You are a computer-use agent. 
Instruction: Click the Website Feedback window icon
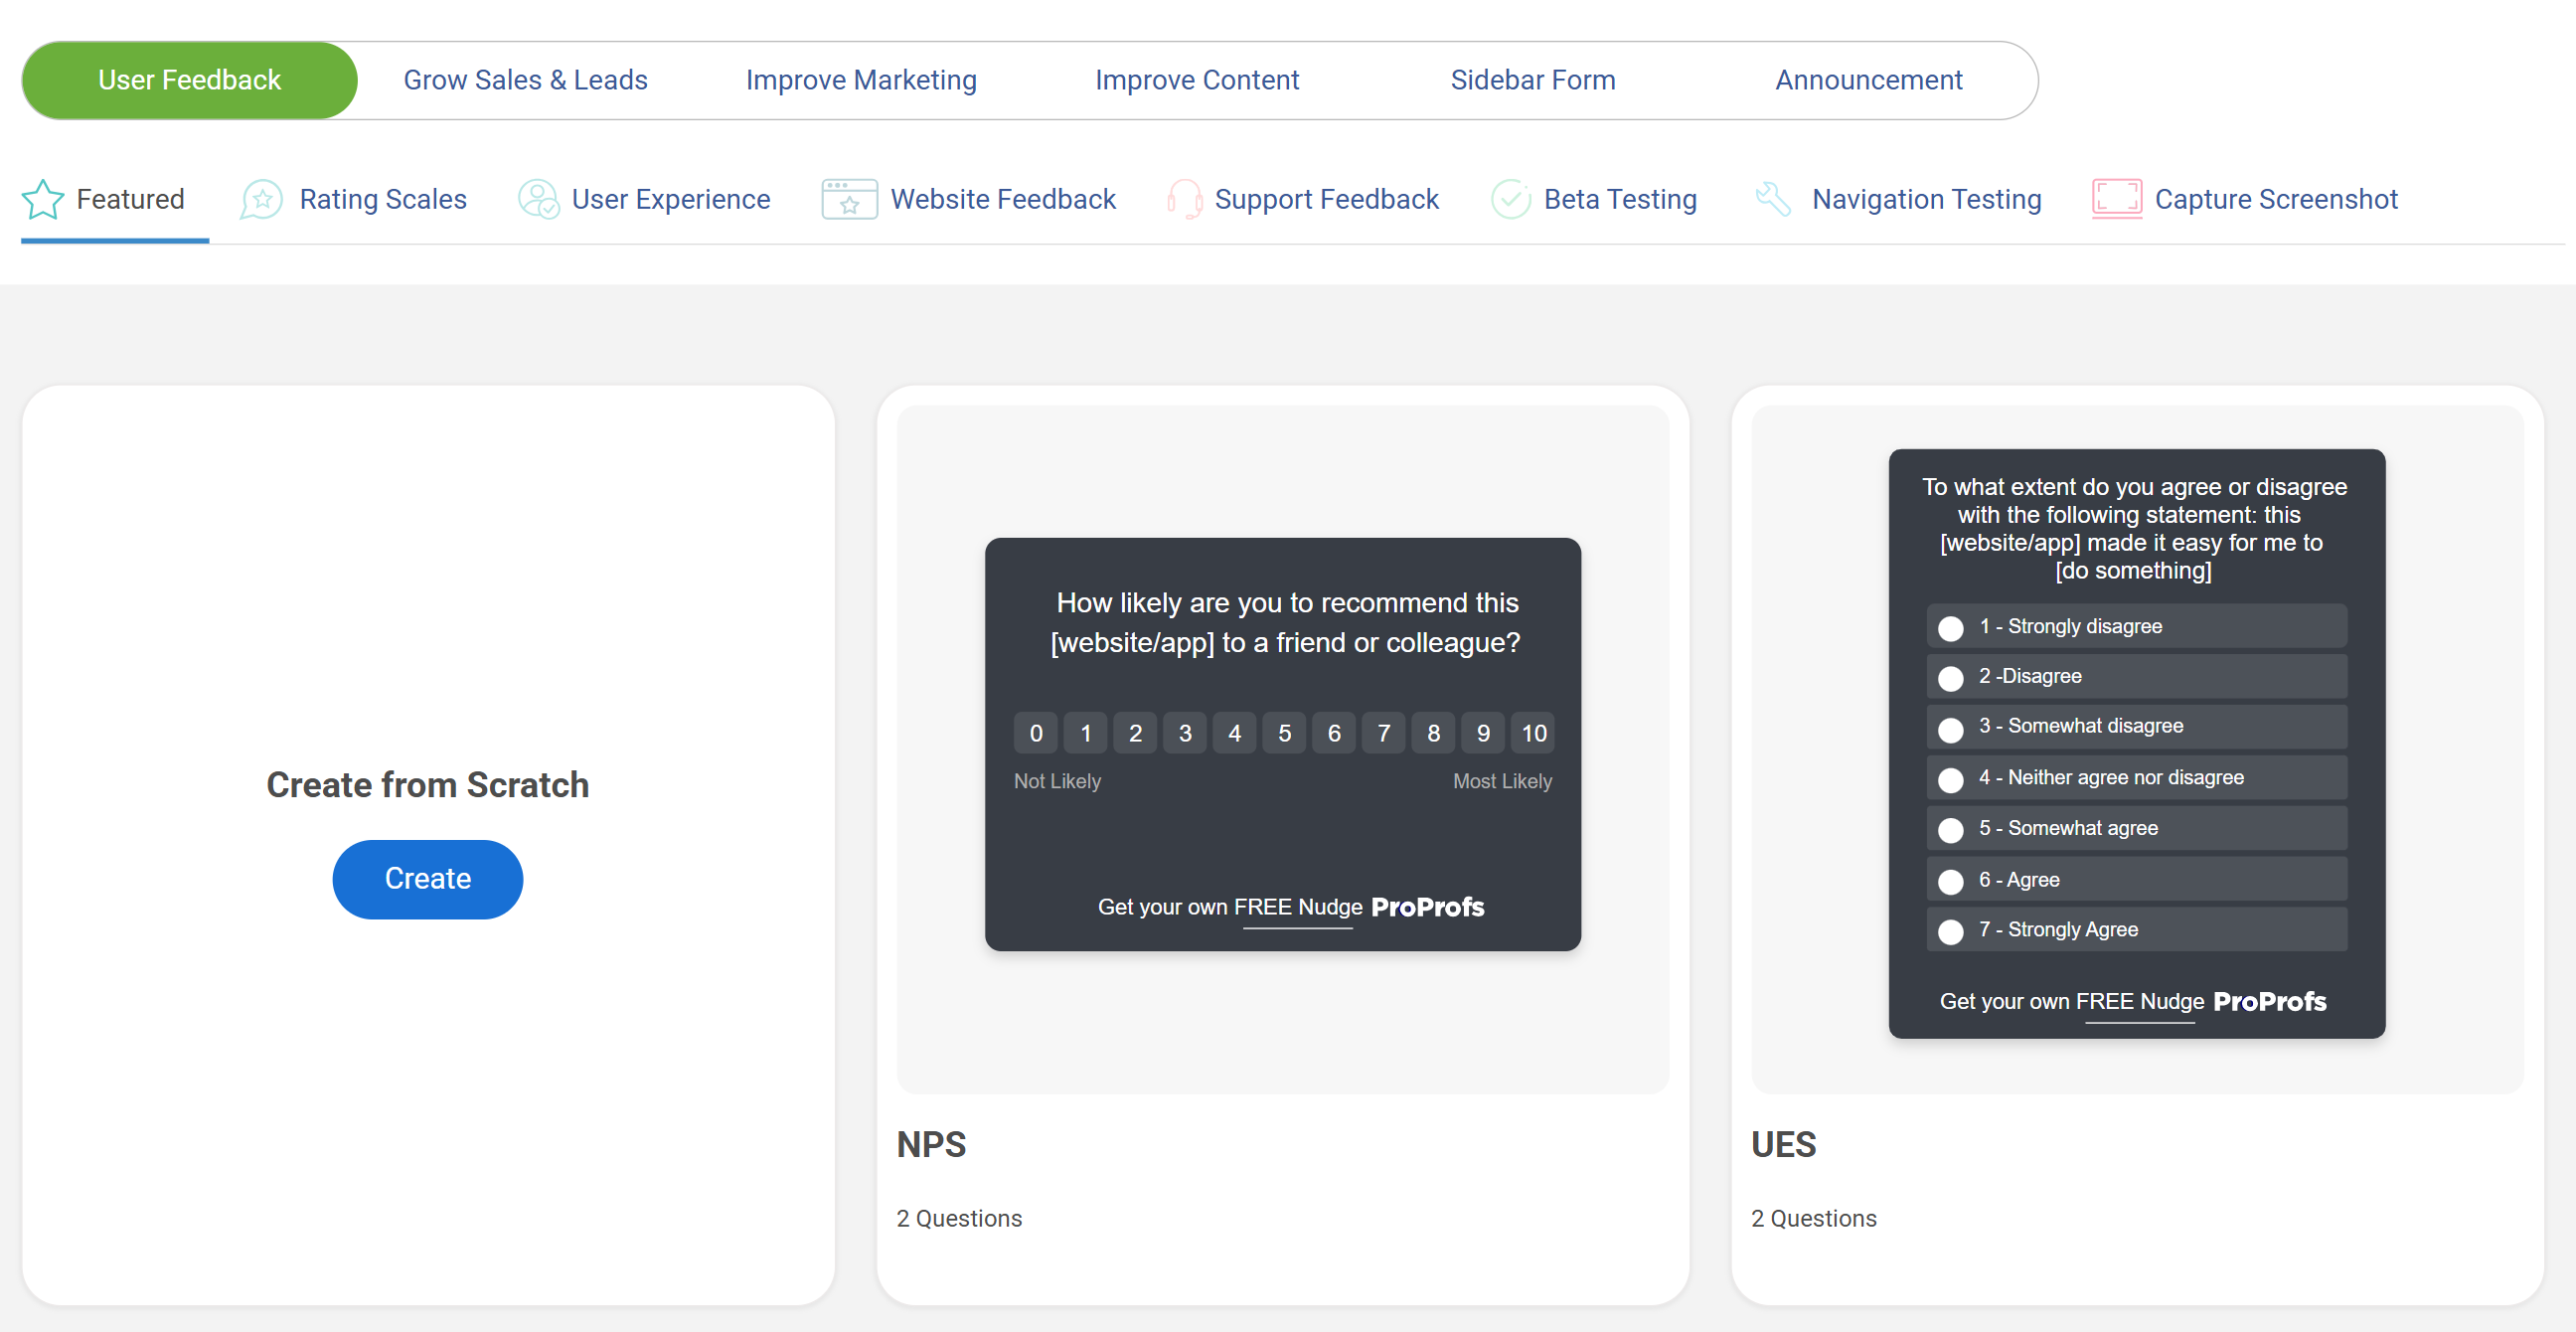pyautogui.click(x=849, y=200)
